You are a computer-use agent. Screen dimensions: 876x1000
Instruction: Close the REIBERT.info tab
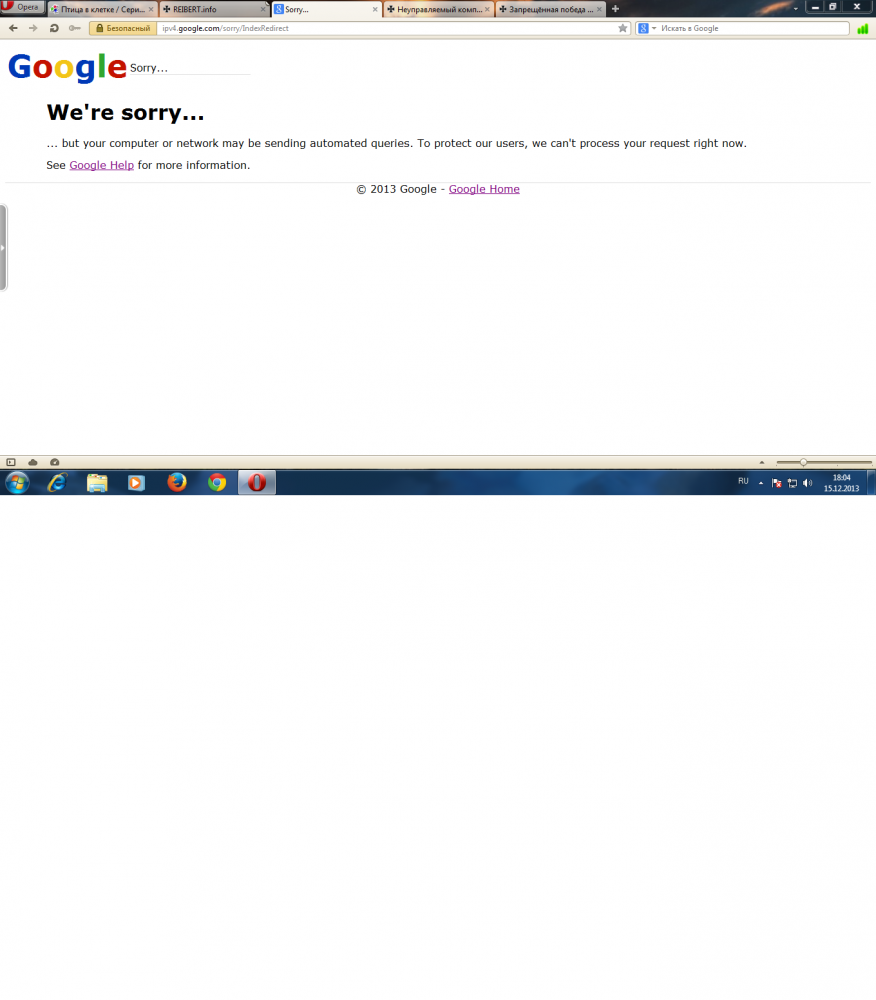[x=263, y=10]
